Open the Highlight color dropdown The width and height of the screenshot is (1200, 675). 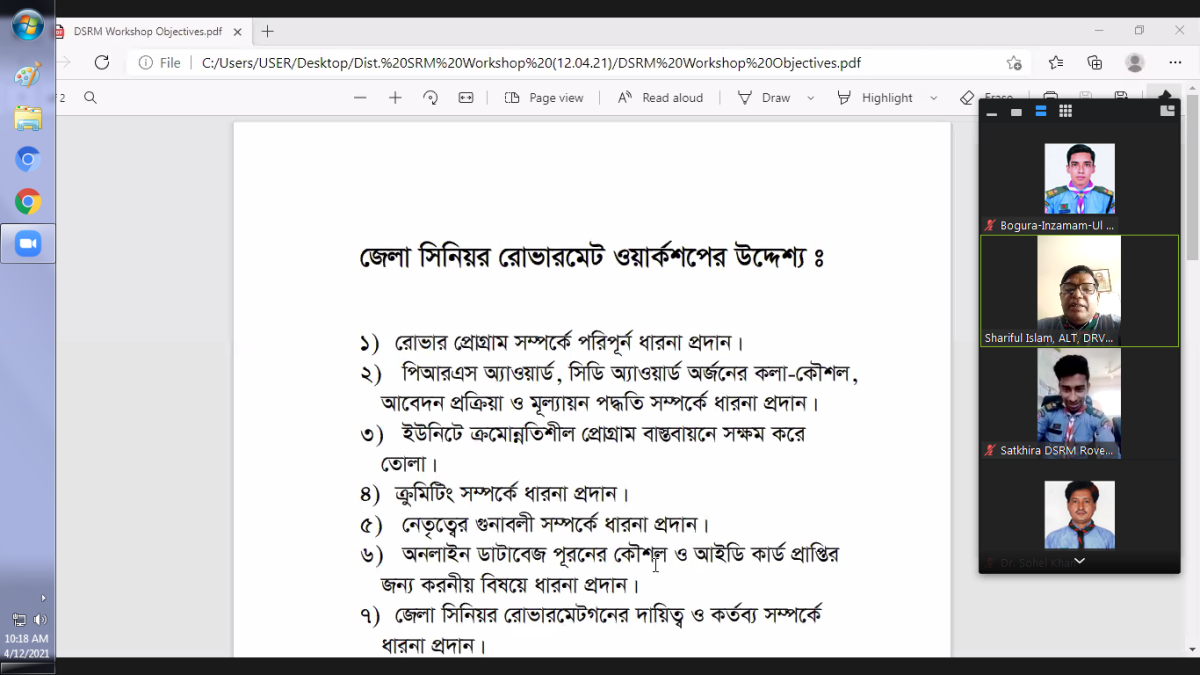pyautogui.click(x=934, y=97)
